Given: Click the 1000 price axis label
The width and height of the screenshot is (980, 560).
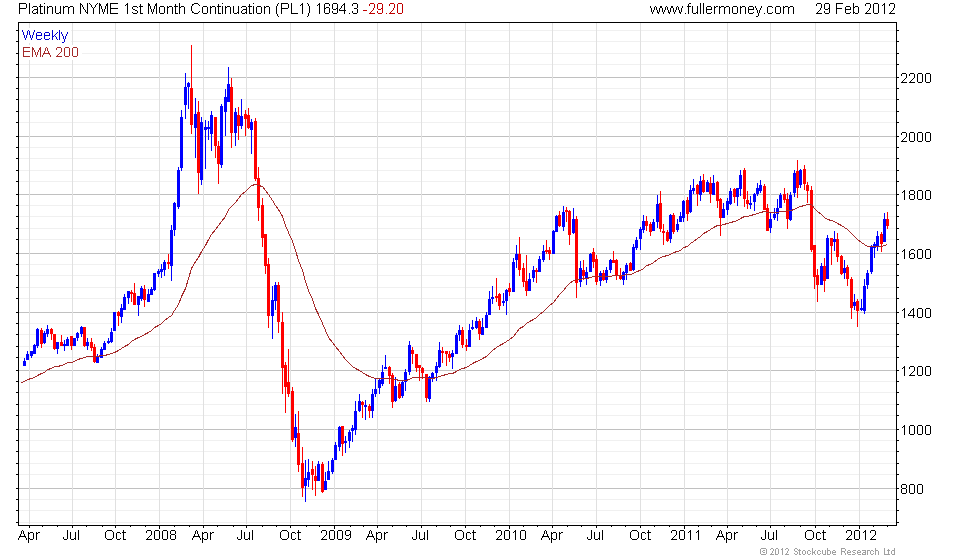Looking at the screenshot, I should coord(916,430).
